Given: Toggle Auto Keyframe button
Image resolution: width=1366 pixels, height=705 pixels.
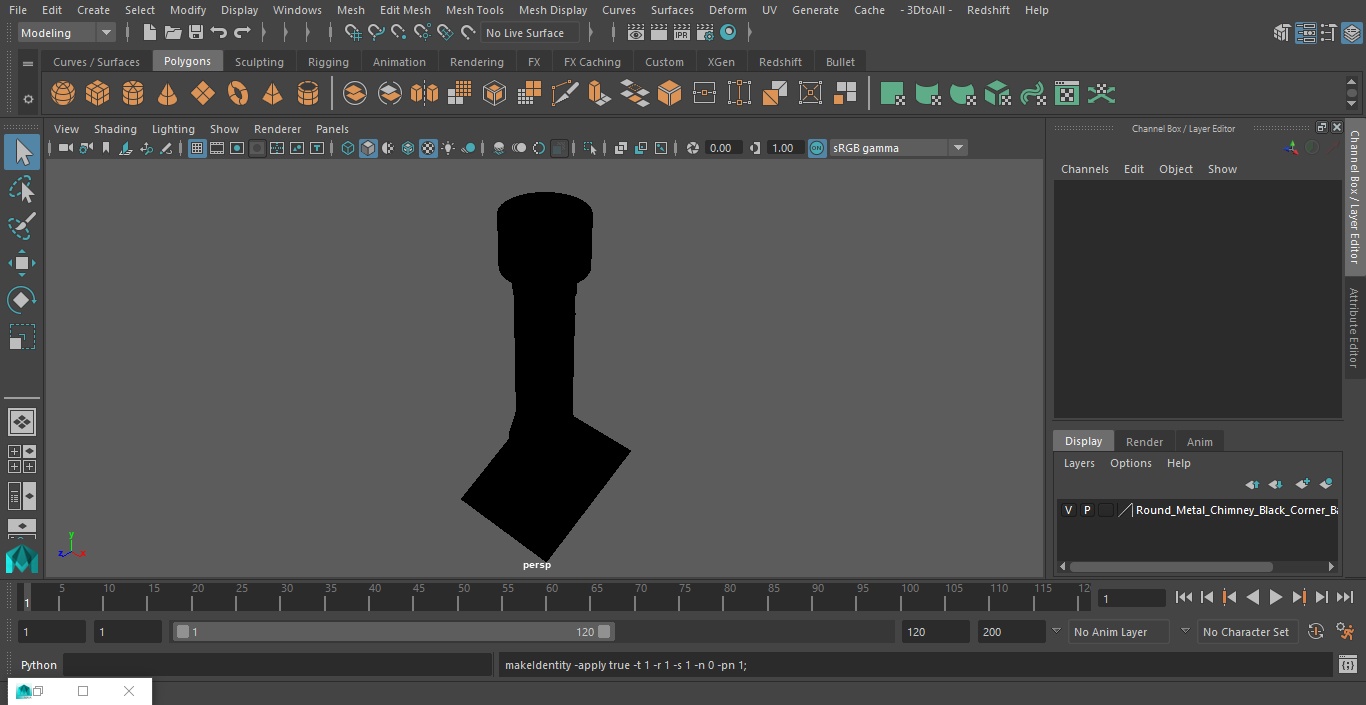Looking at the screenshot, I should coord(1316,632).
